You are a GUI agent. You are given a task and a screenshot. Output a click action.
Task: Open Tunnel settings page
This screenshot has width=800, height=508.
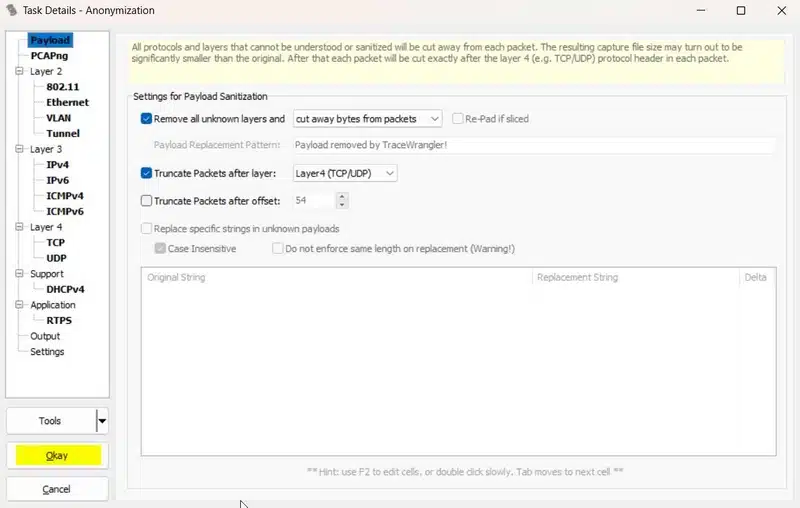click(63, 134)
